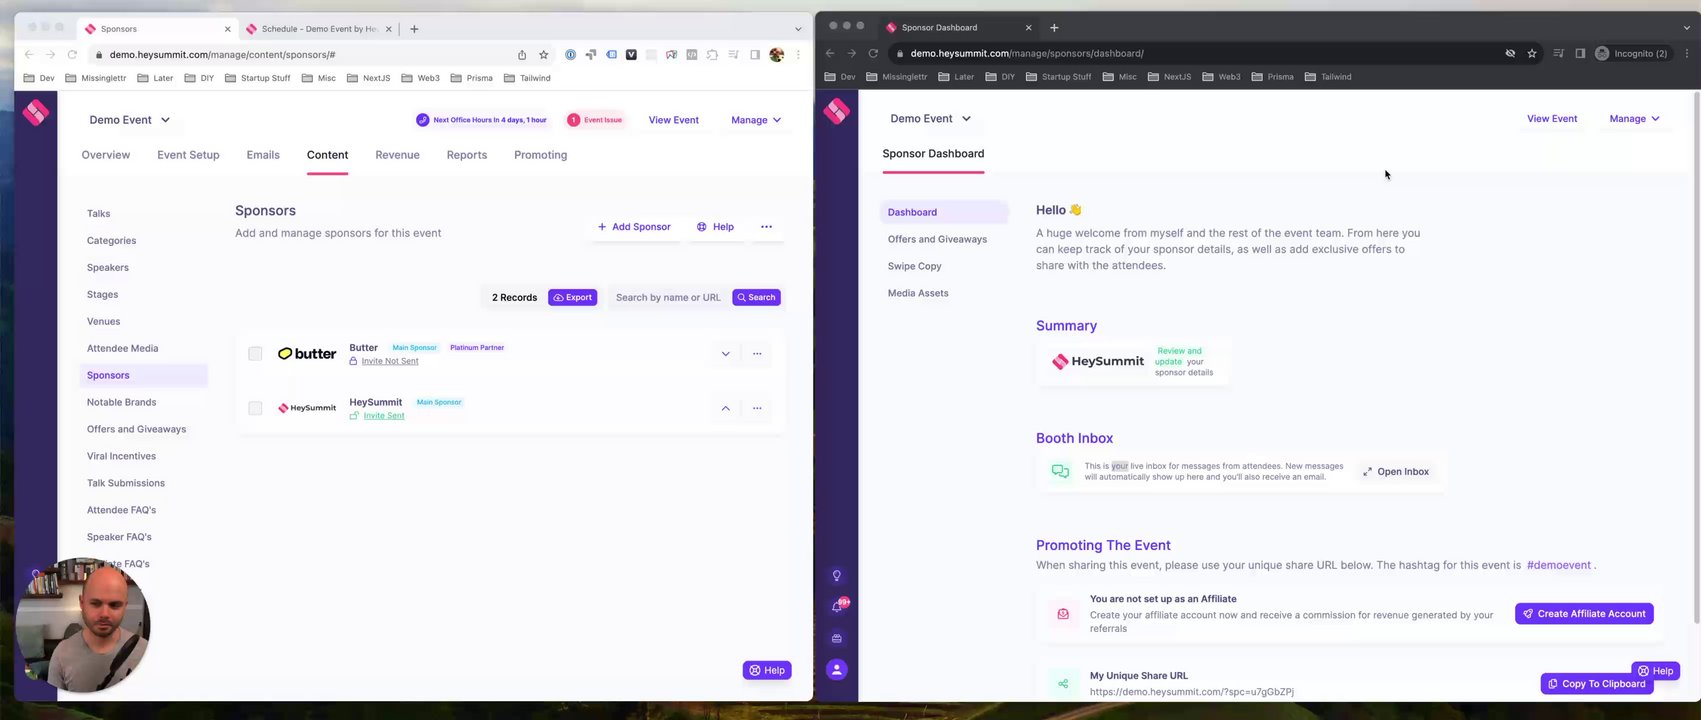1701x720 pixels.
Task: Go back in the left browser window
Action: pos(28,55)
